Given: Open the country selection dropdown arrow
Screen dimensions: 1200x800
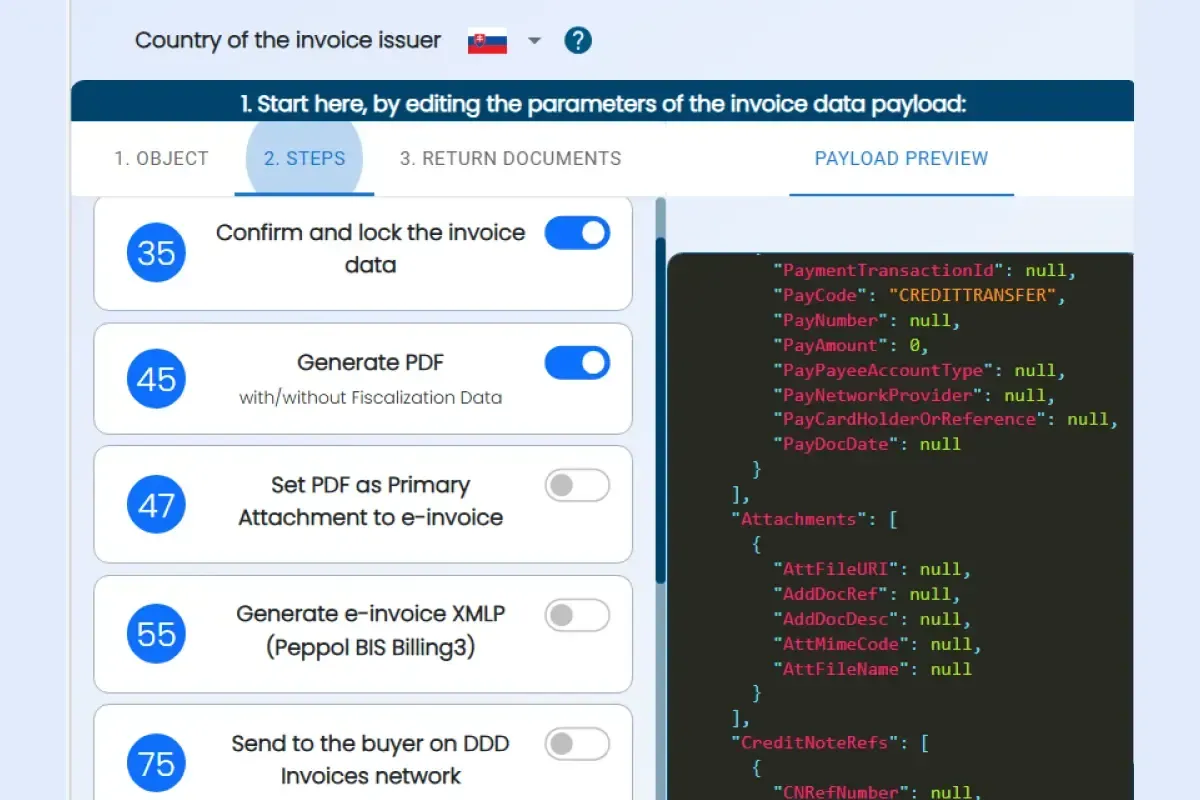Looking at the screenshot, I should pos(534,41).
